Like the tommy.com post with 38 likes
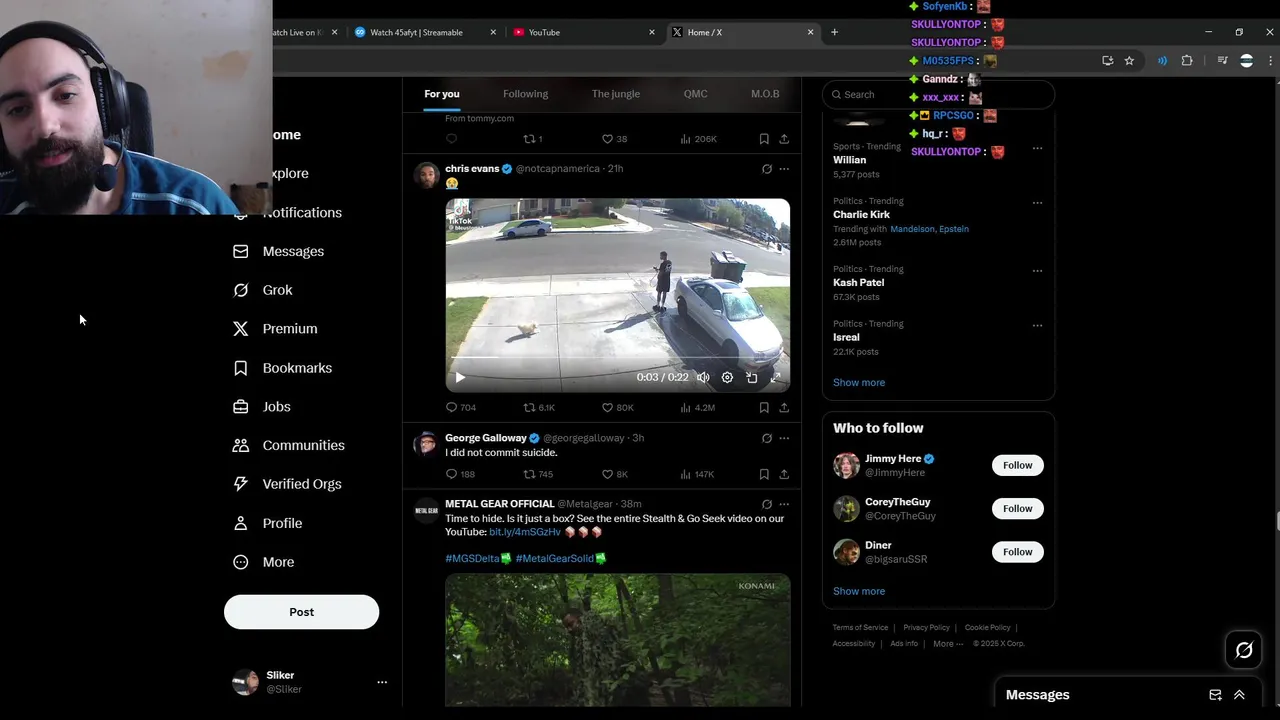Image resolution: width=1280 pixels, height=720 pixels. pyautogui.click(x=614, y=139)
